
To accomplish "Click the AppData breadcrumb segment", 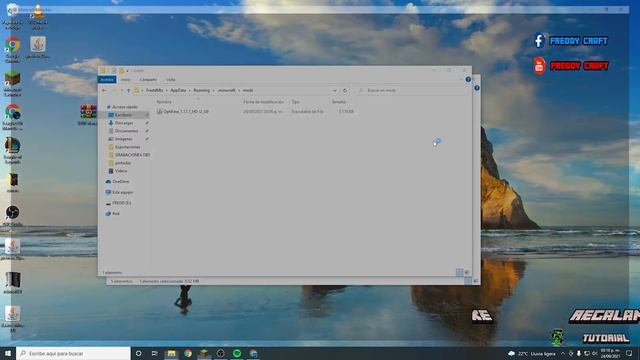I will pos(178,90).
